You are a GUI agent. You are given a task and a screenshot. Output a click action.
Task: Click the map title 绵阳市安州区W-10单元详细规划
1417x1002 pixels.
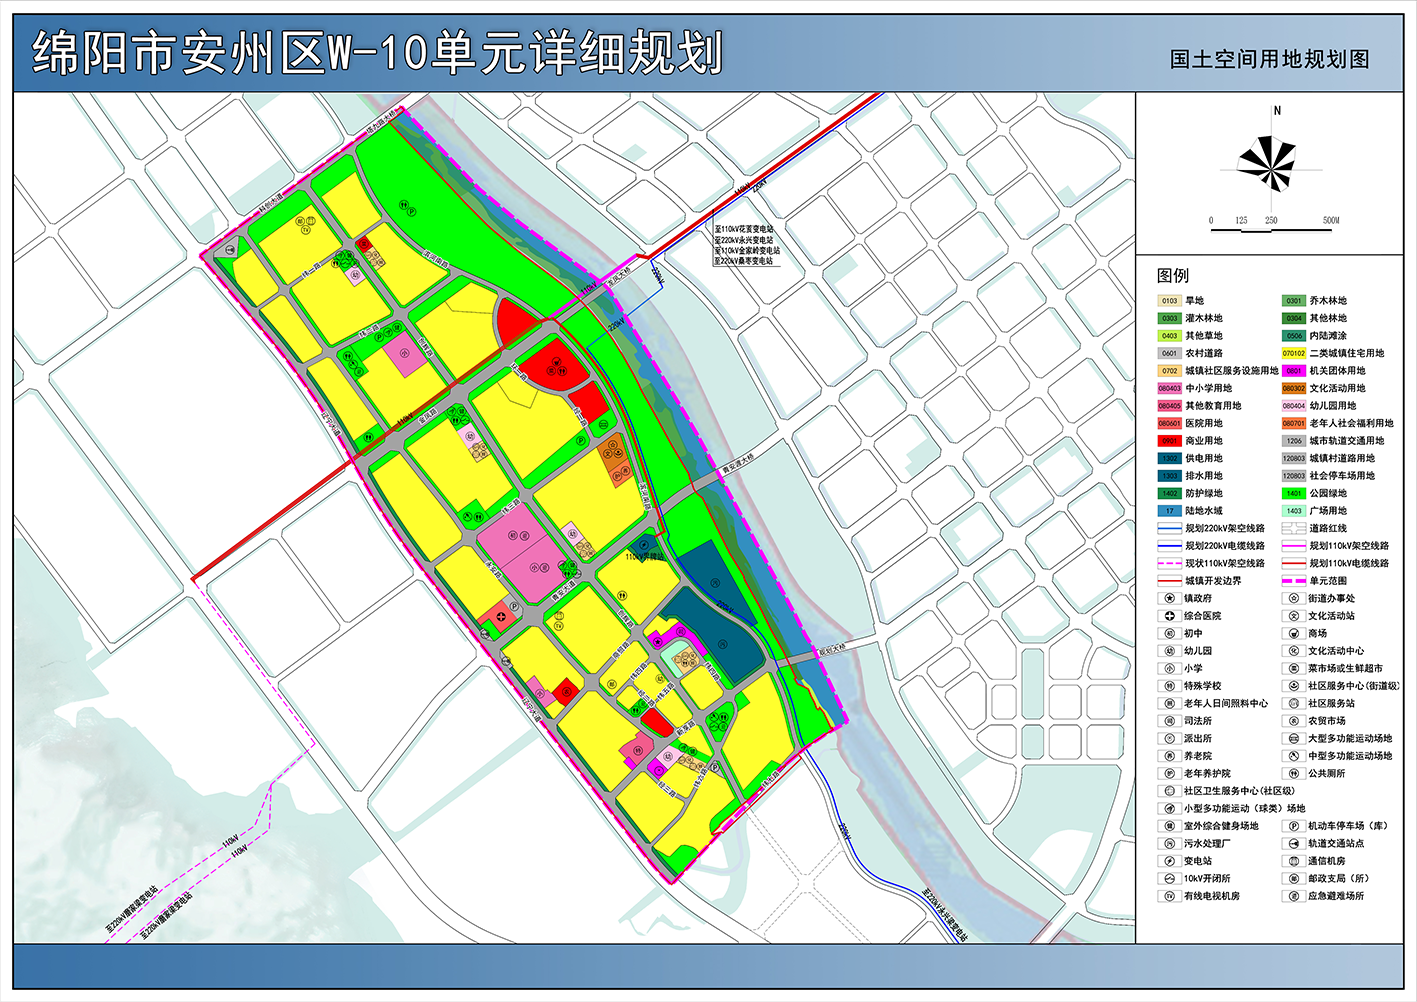point(377,53)
